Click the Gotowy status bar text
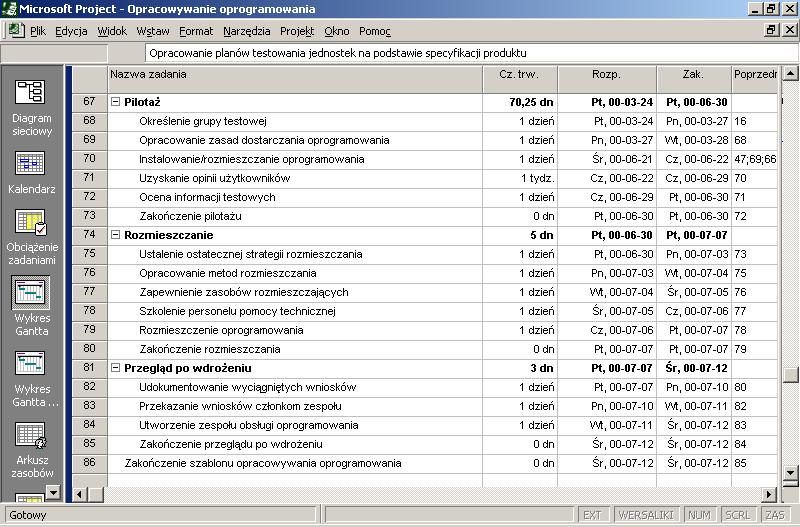The width and height of the screenshot is (800, 527). click(28, 515)
